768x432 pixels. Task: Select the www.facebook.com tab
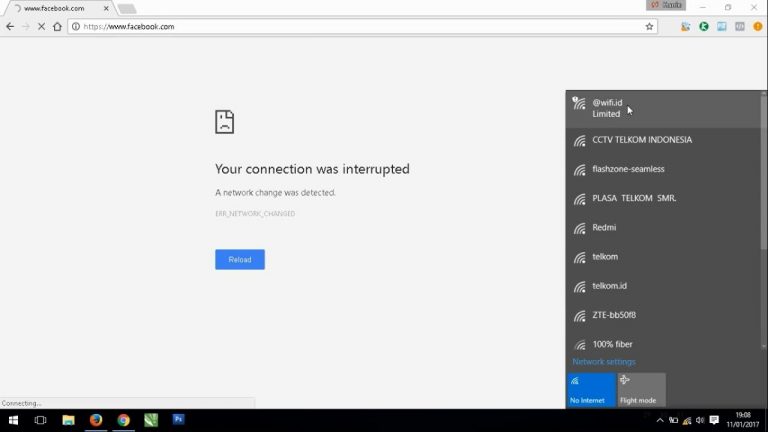(x=61, y=8)
